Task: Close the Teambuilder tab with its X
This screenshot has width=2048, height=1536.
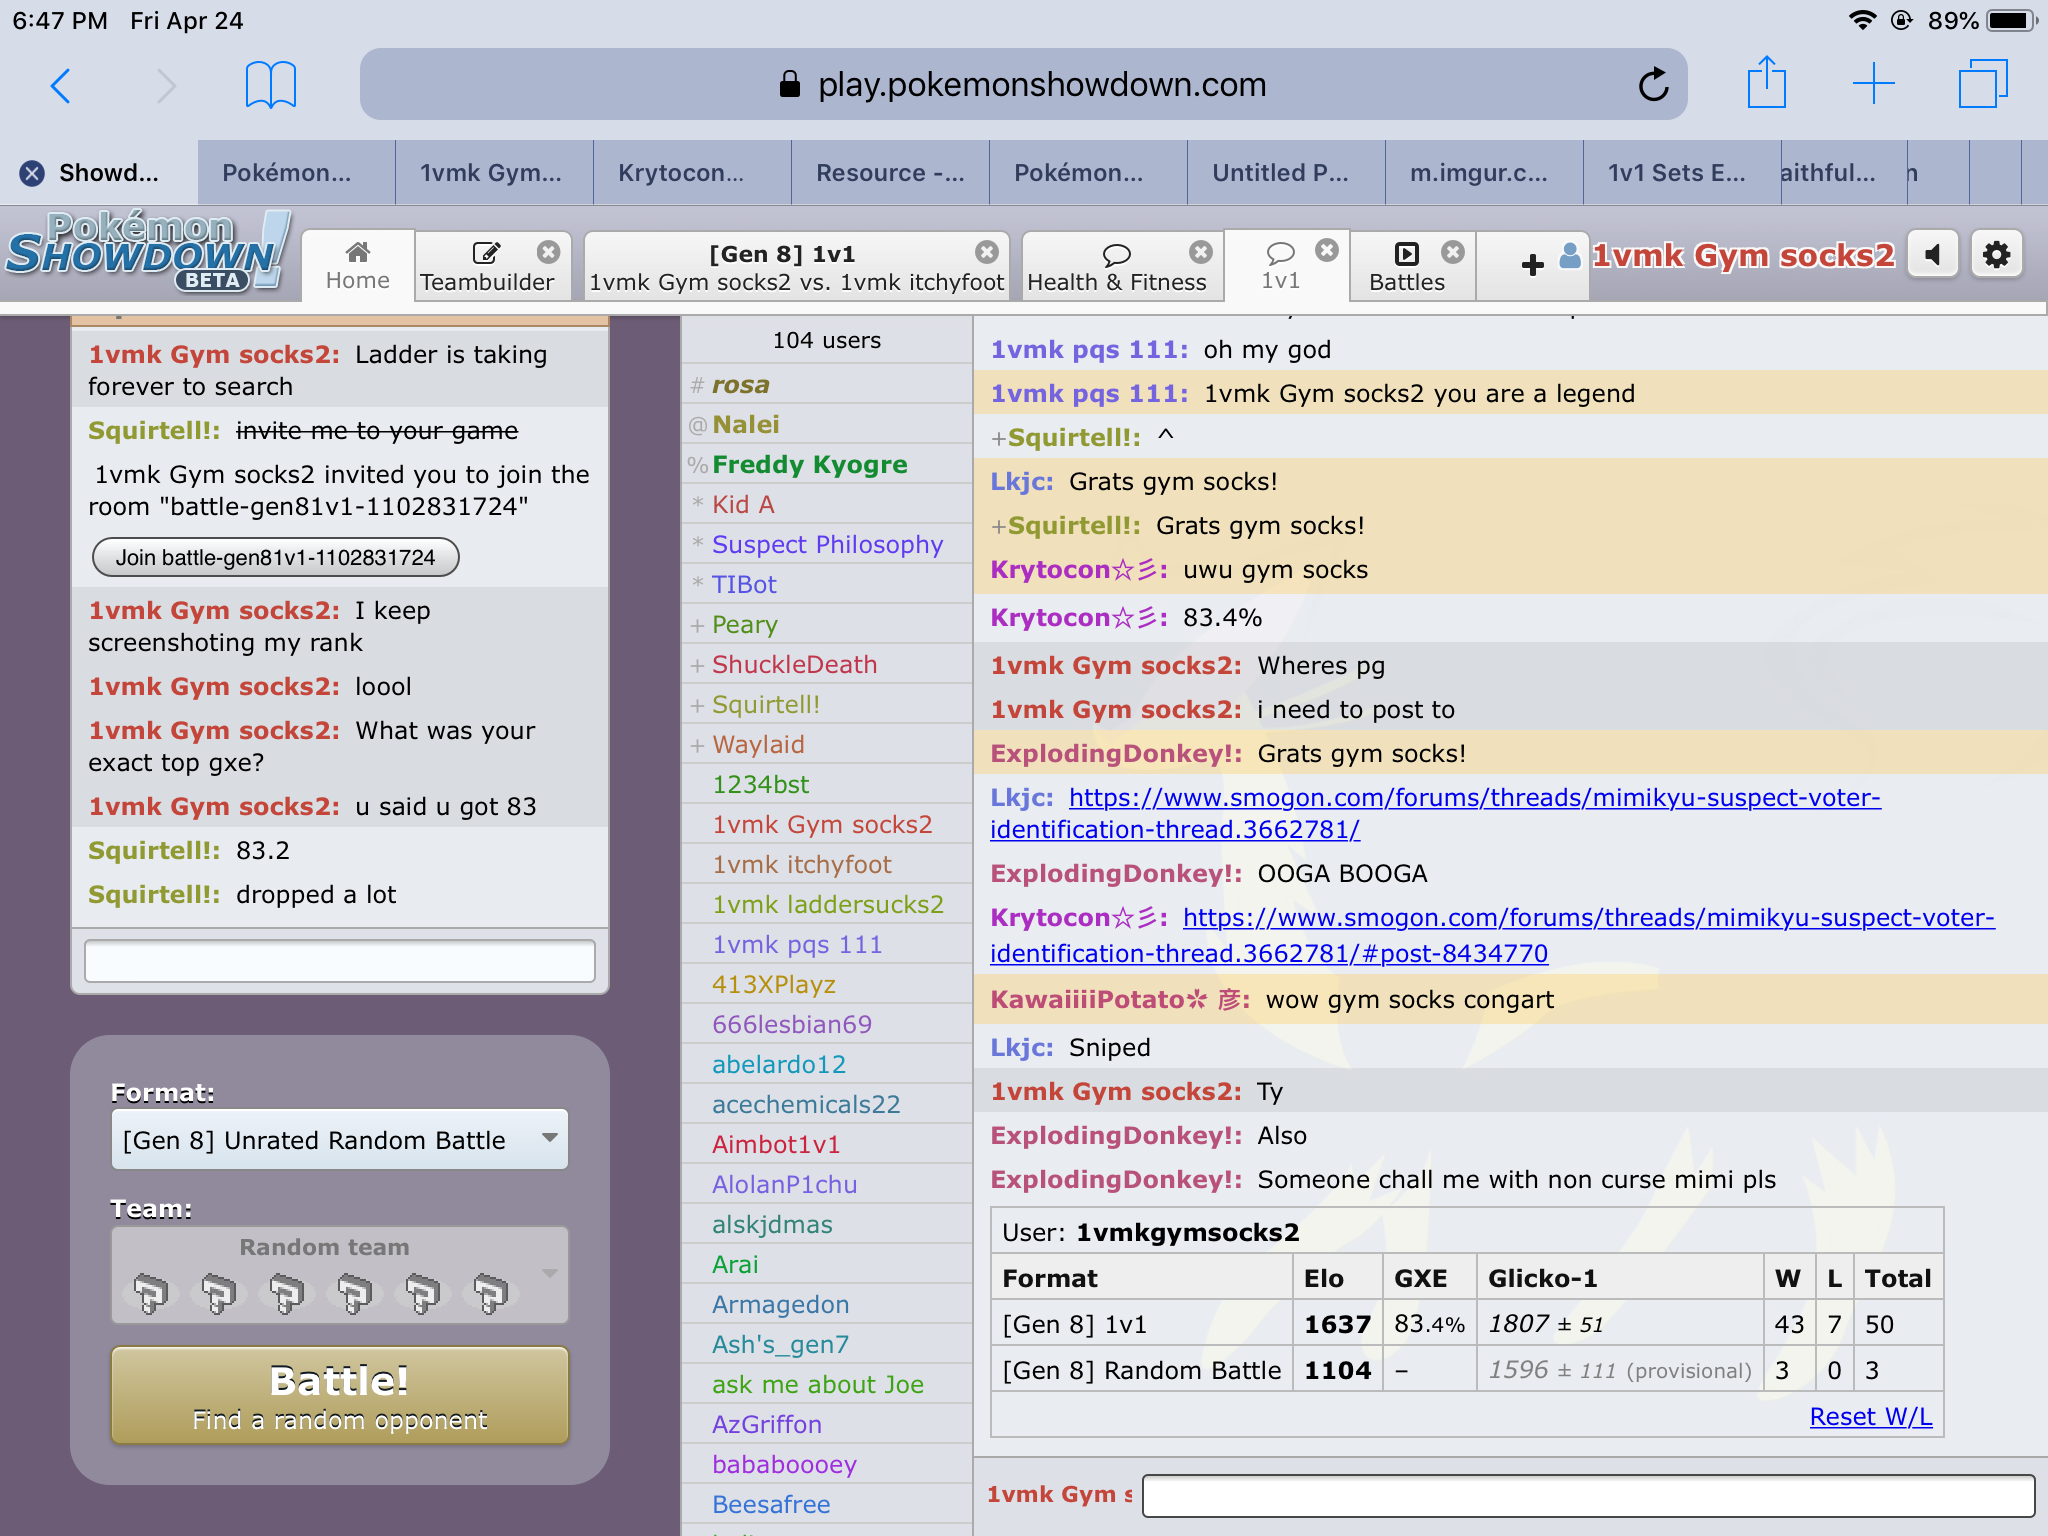Action: point(548,252)
